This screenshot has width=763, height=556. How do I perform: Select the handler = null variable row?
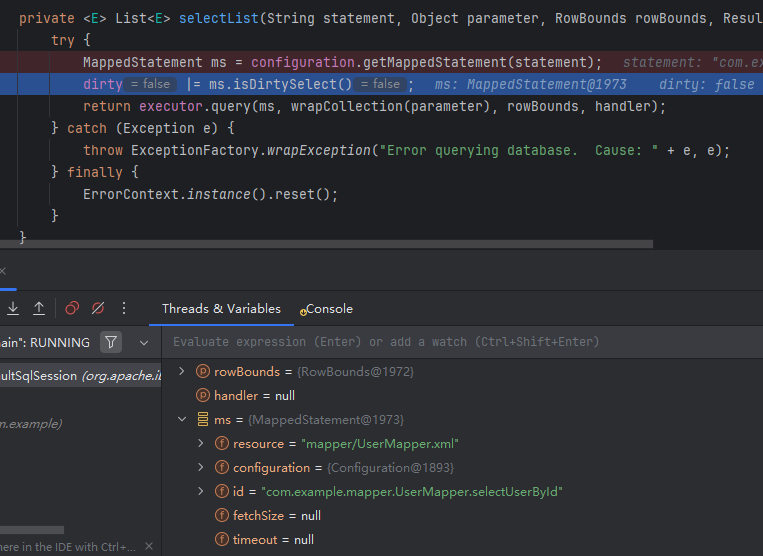pyautogui.click(x=462, y=395)
